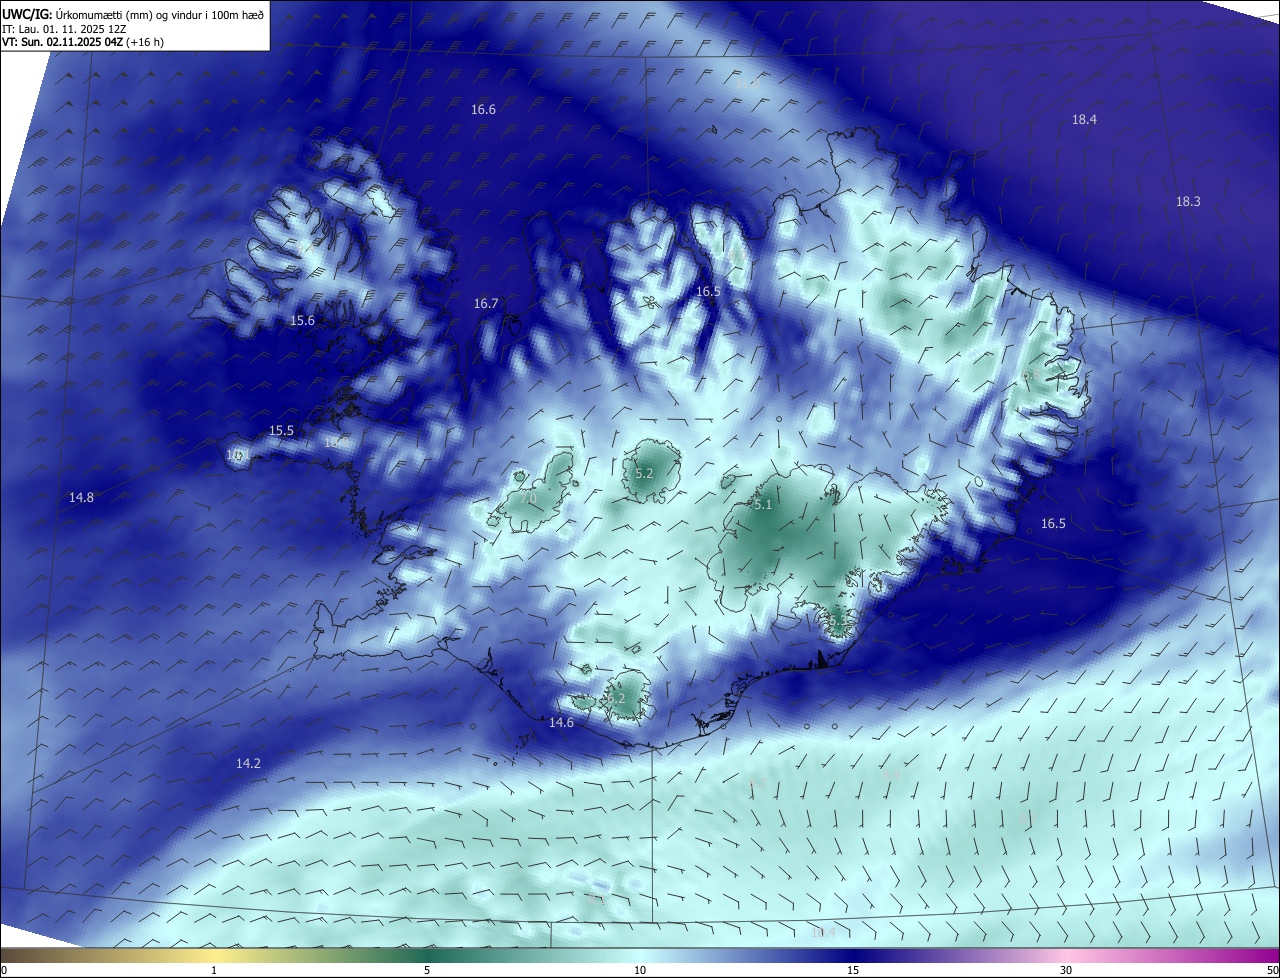1280x978 pixels.
Task: Click the "30" tick on the color scale
Action: coord(1066,970)
